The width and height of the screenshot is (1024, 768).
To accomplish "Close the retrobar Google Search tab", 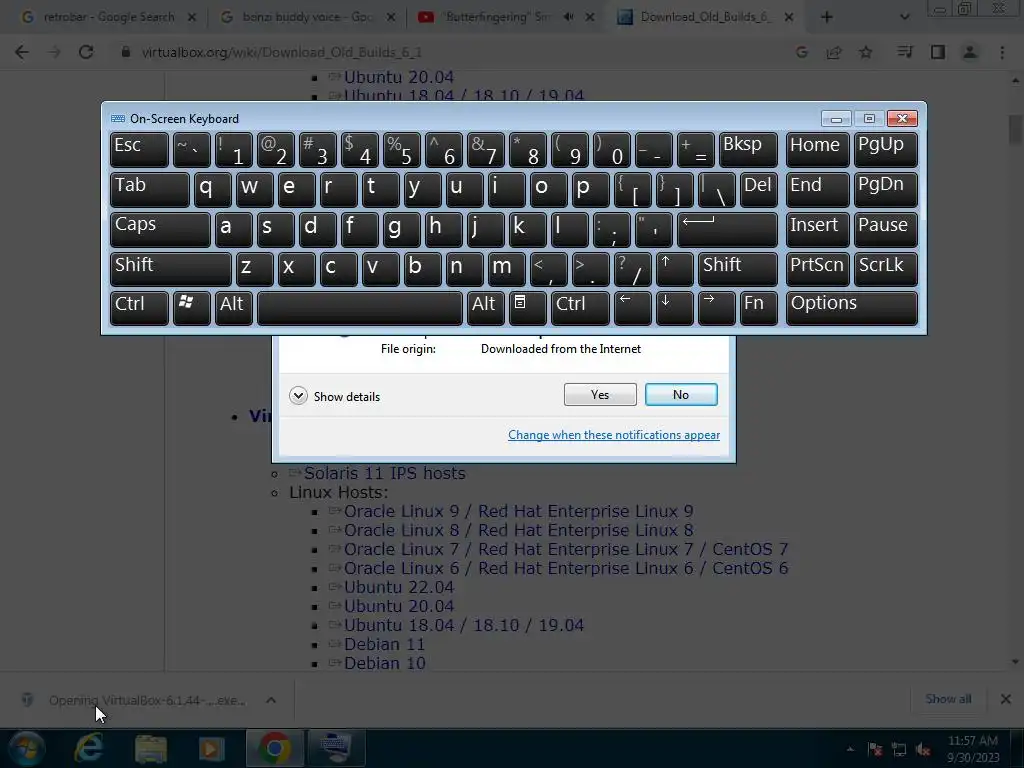I will [x=192, y=17].
